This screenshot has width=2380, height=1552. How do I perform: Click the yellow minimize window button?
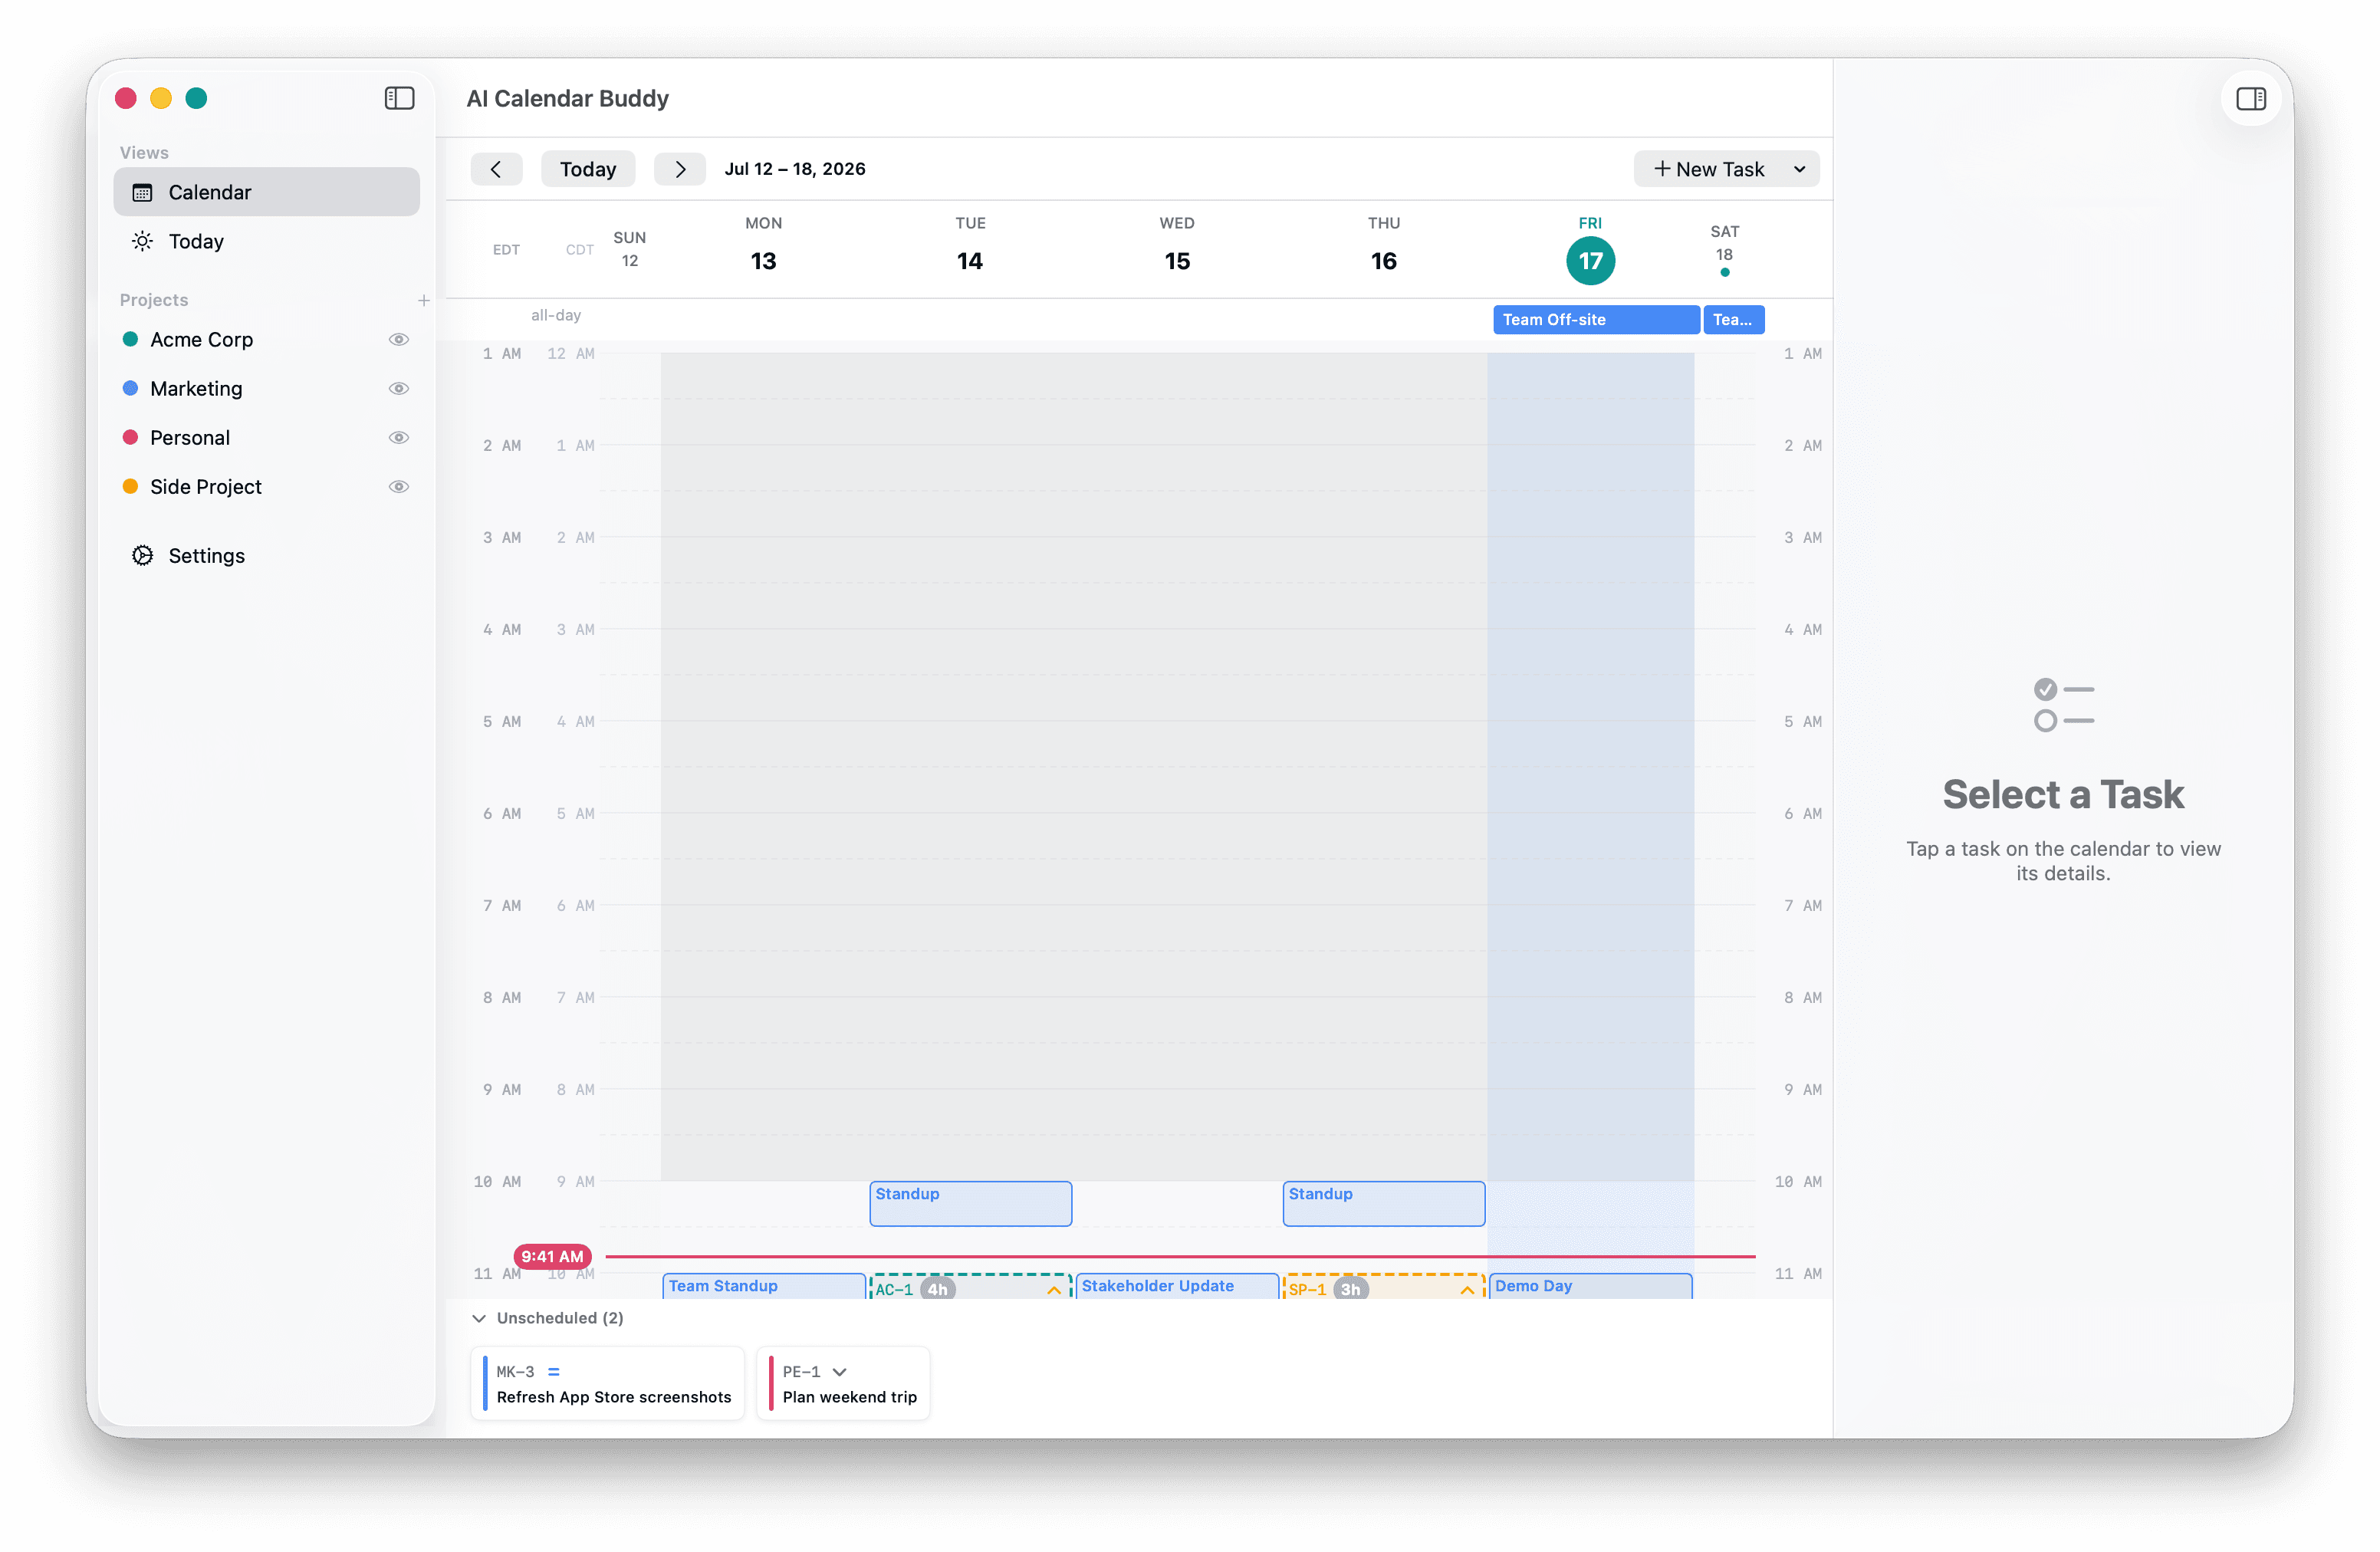pyautogui.click(x=161, y=98)
